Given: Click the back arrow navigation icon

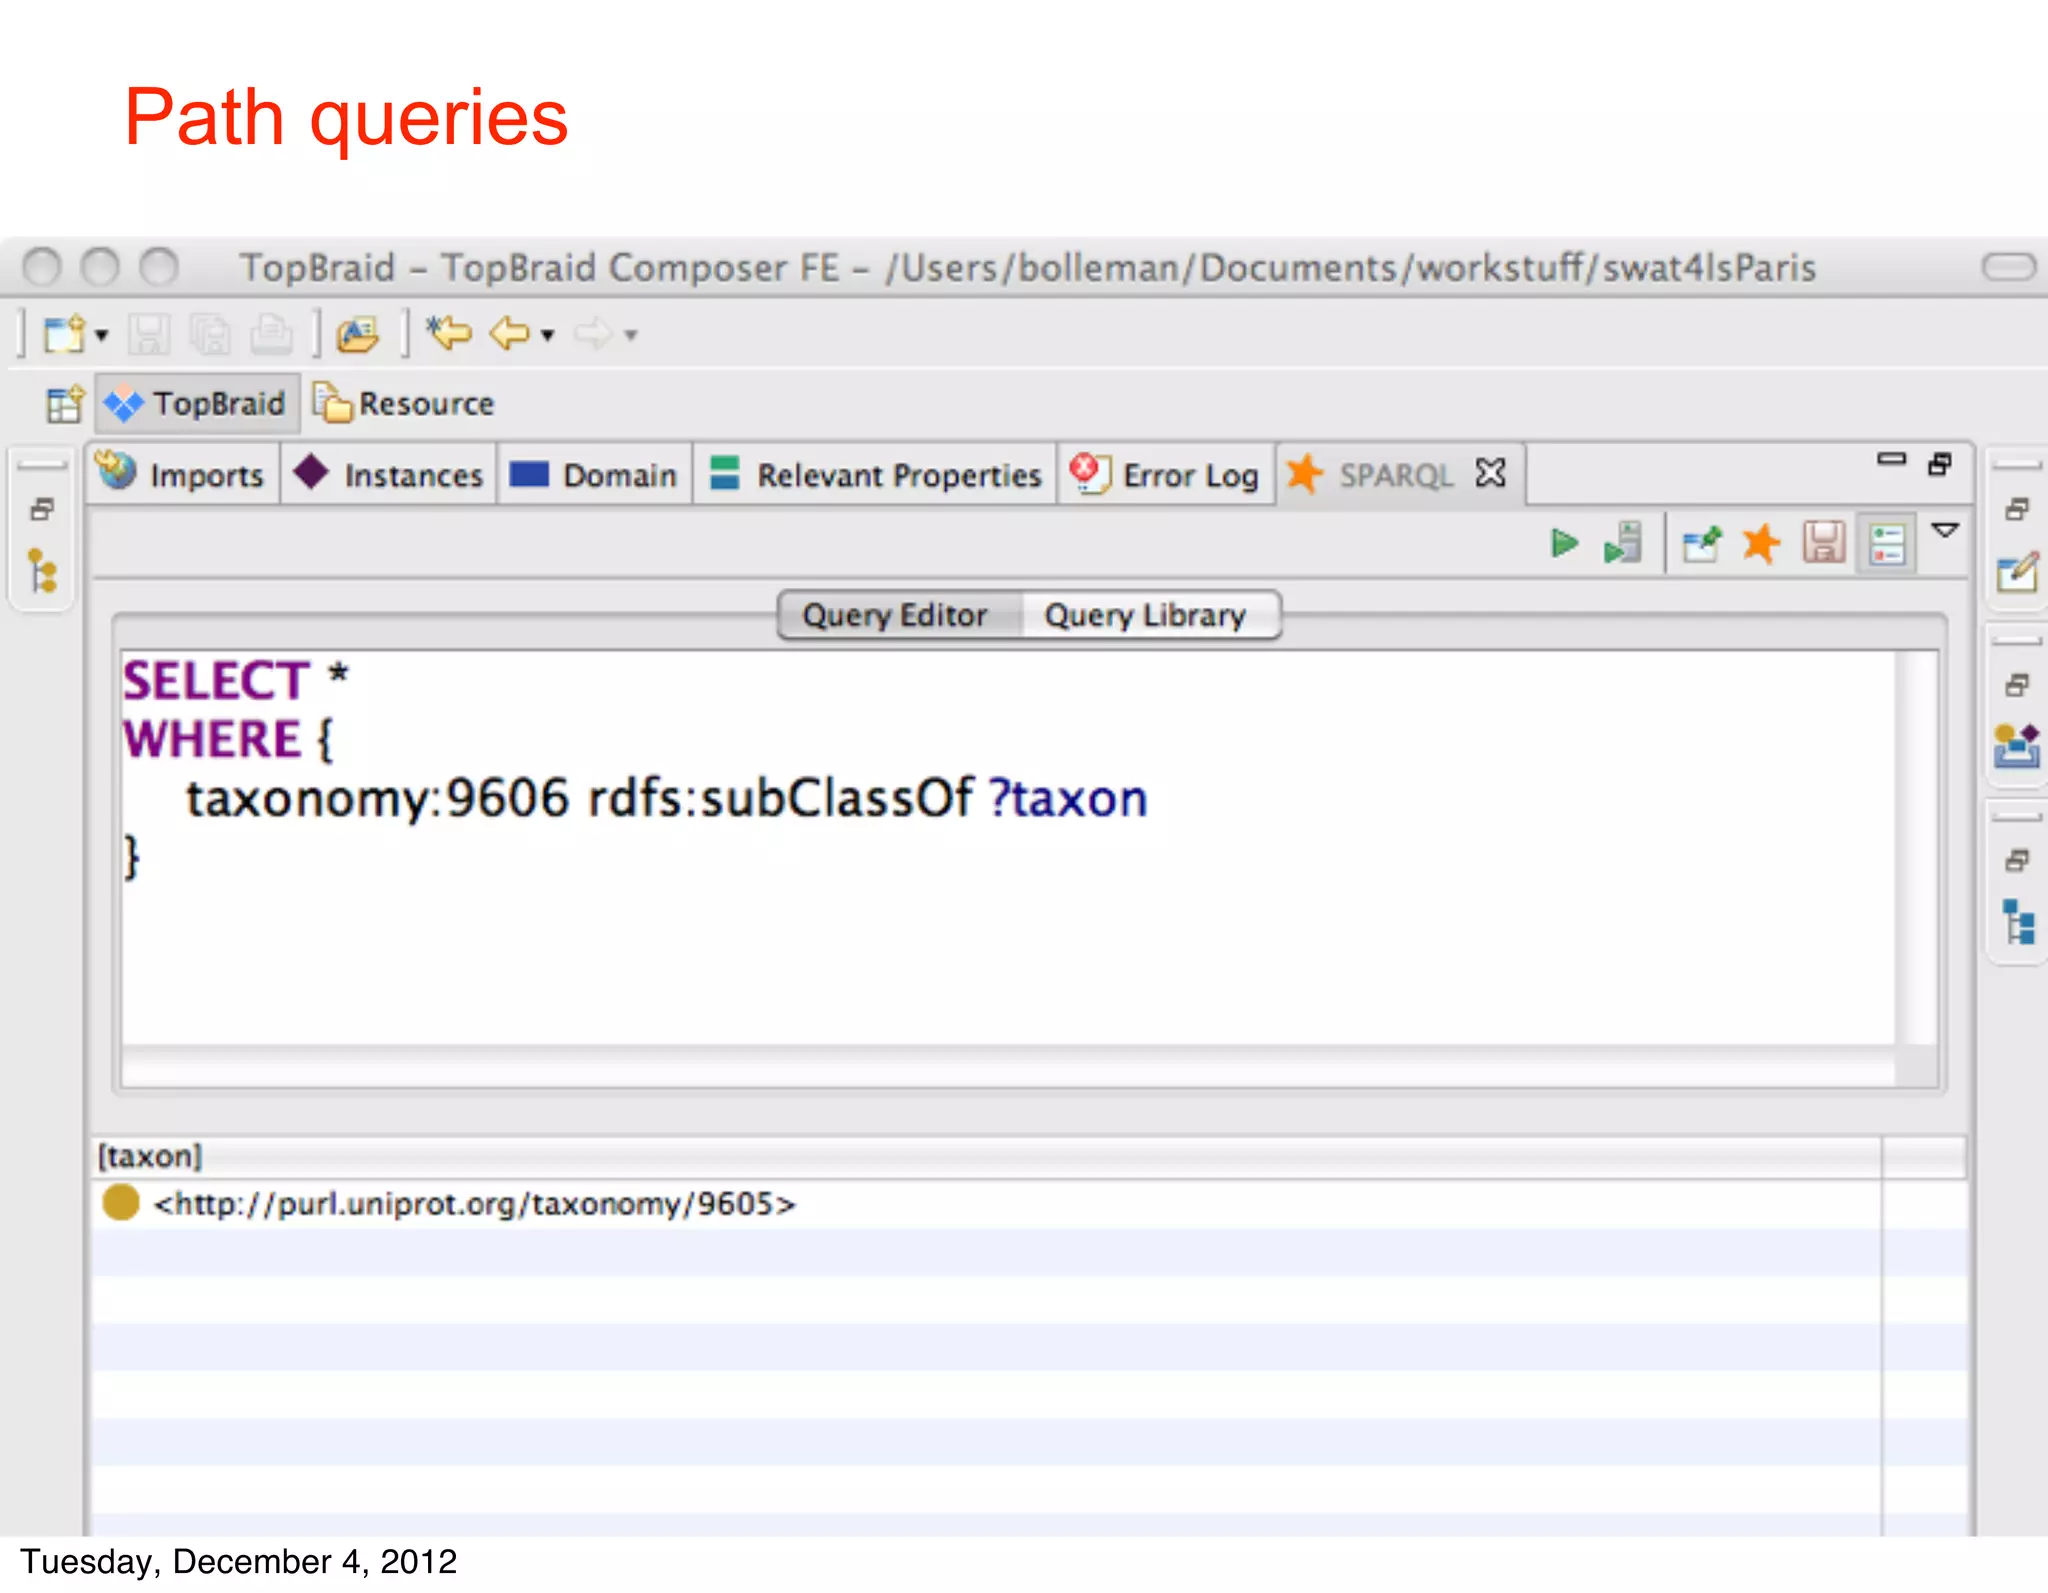Looking at the screenshot, I should tap(510, 333).
